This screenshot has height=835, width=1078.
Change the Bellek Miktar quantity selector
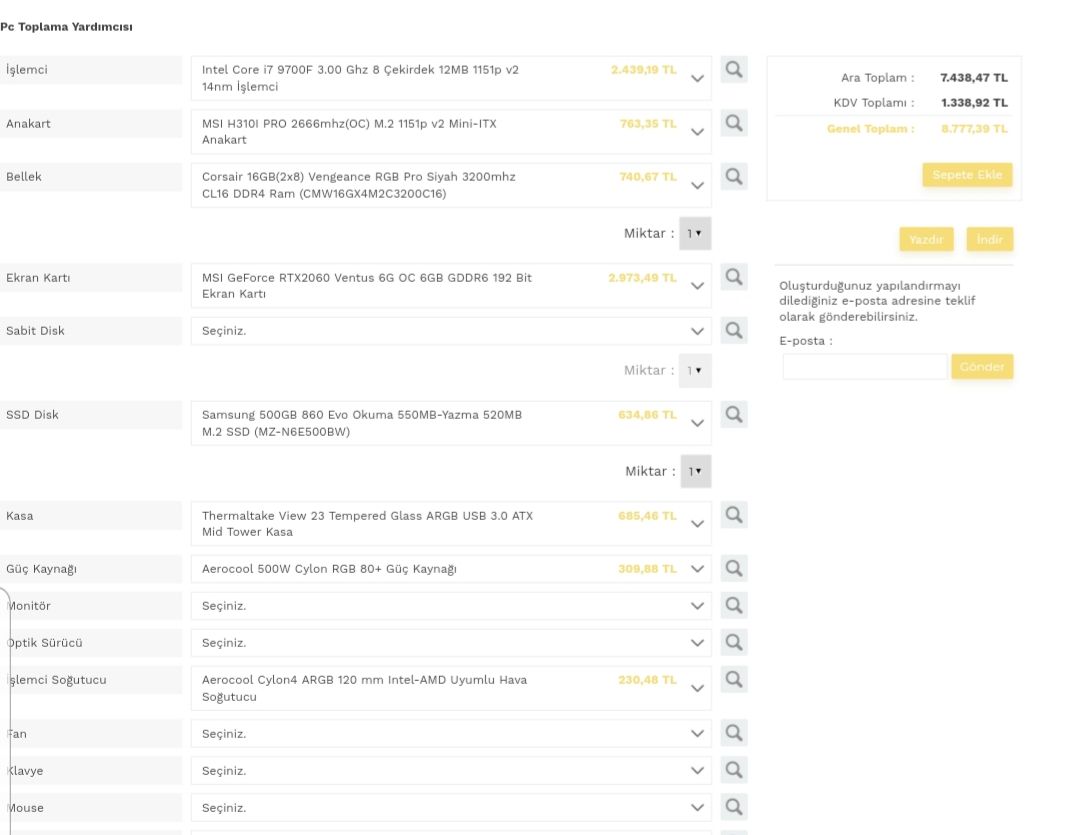point(695,234)
